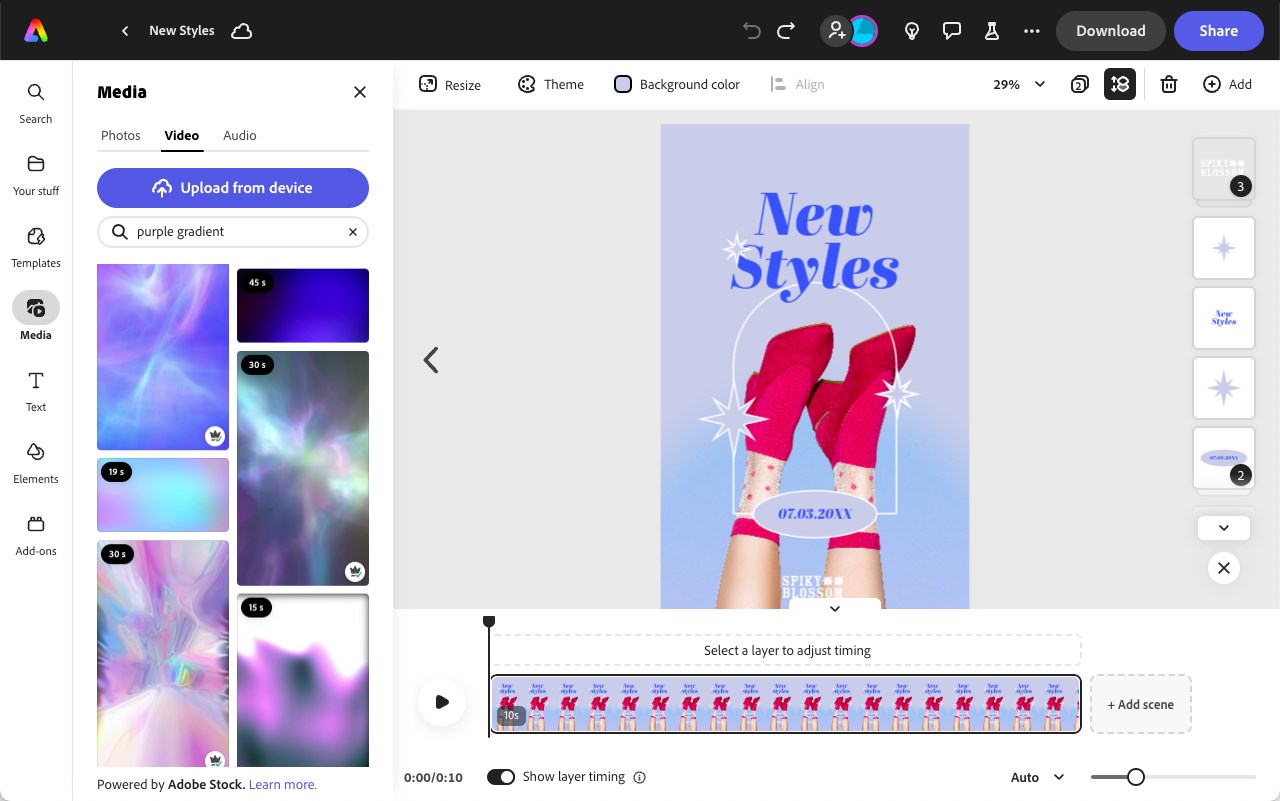Open the Add-ons panel
The width and height of the screenshot is (1280, 801).
35,535
